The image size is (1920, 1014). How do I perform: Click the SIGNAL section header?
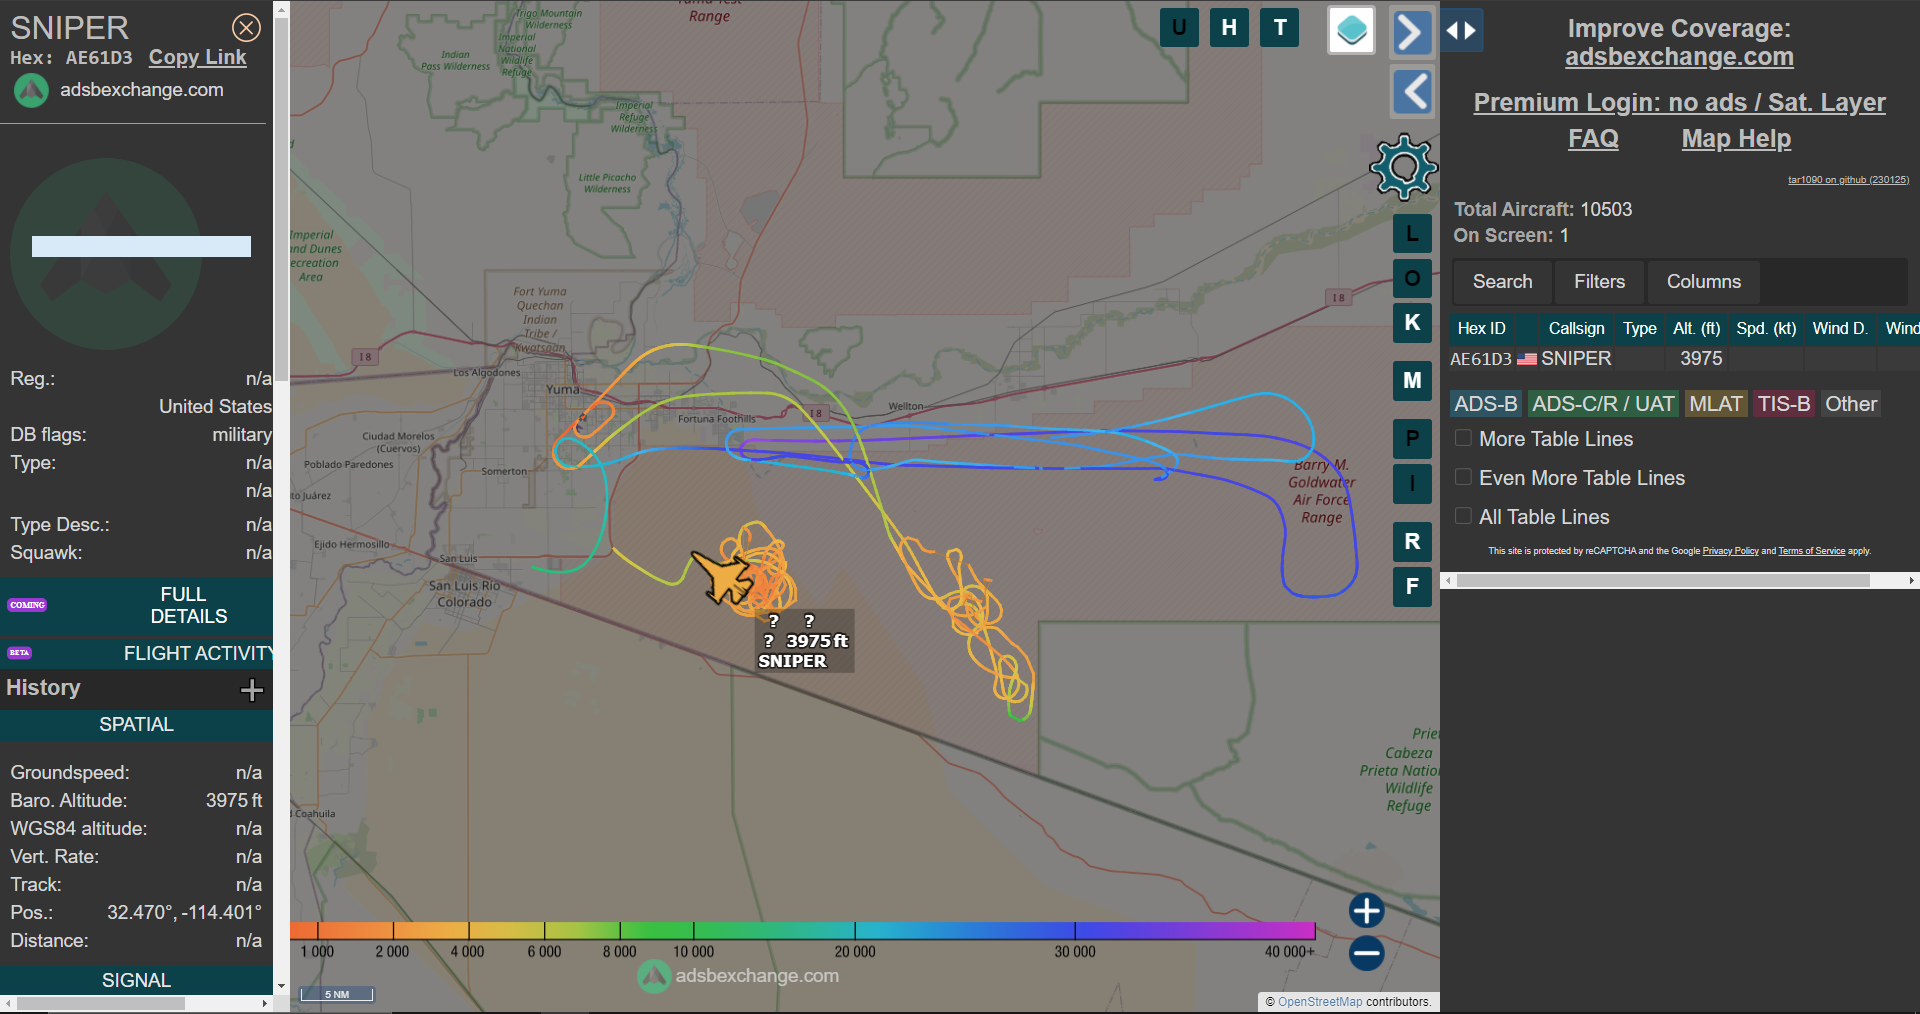pos(136,980)
